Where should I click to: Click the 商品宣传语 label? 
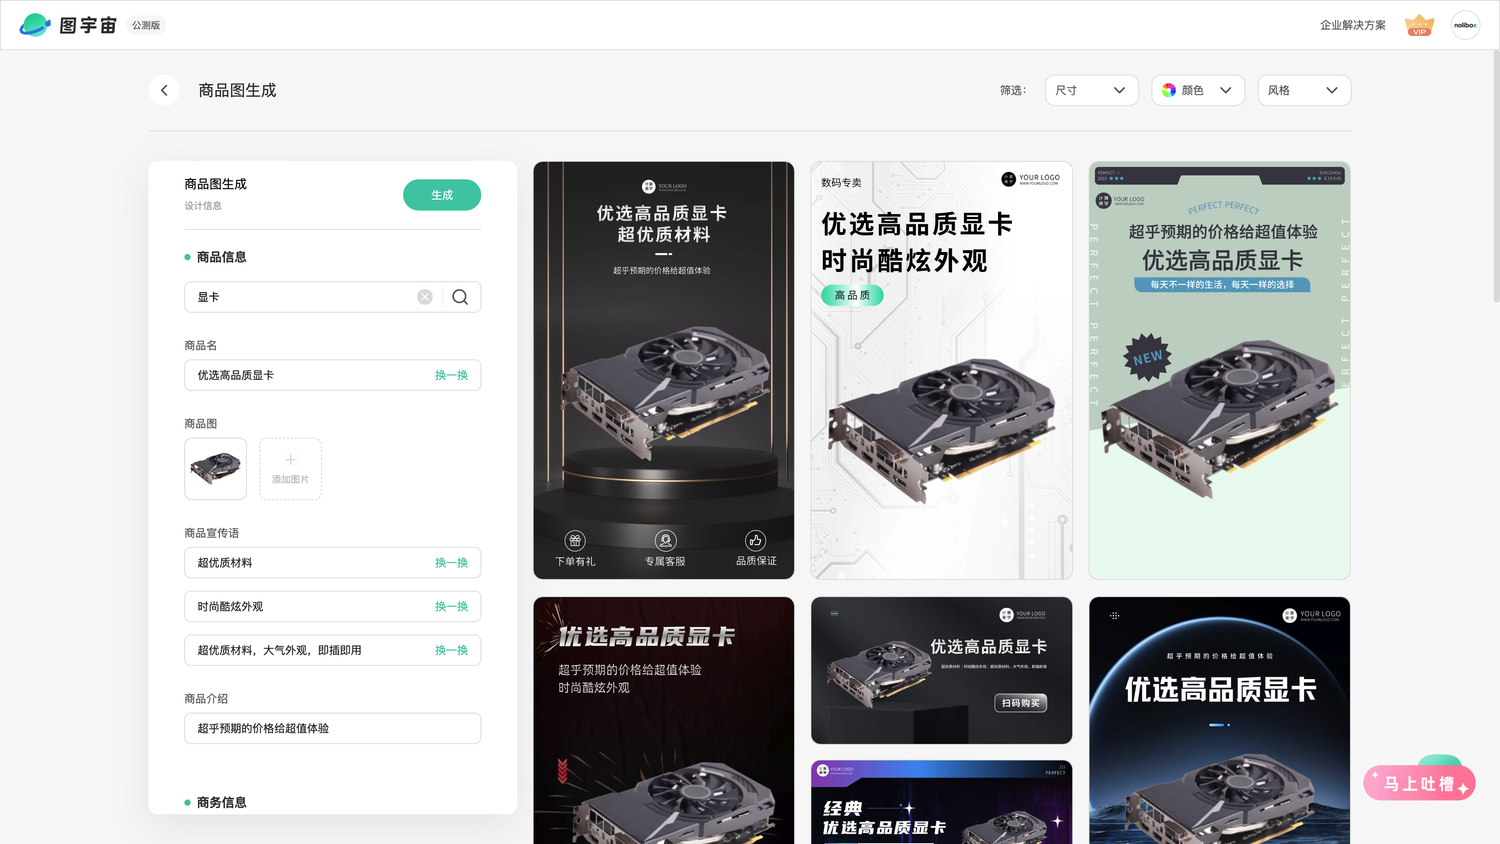tap(212, 533)
